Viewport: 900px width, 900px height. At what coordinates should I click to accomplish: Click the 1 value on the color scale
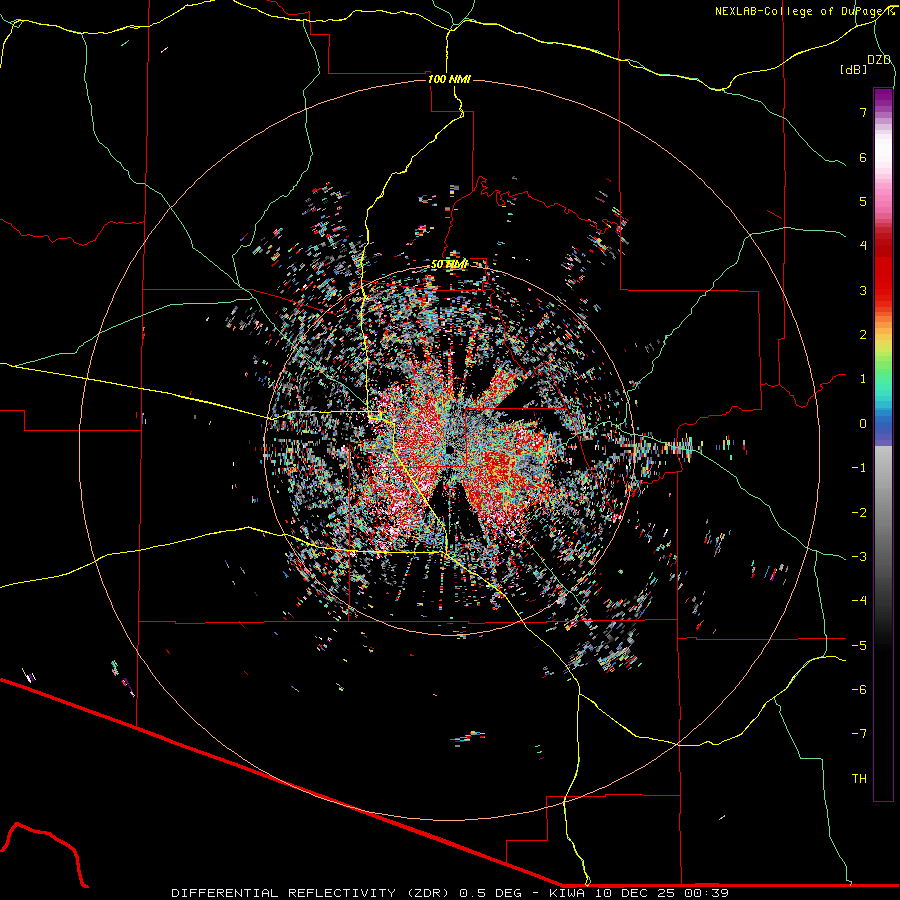[863, 379]
